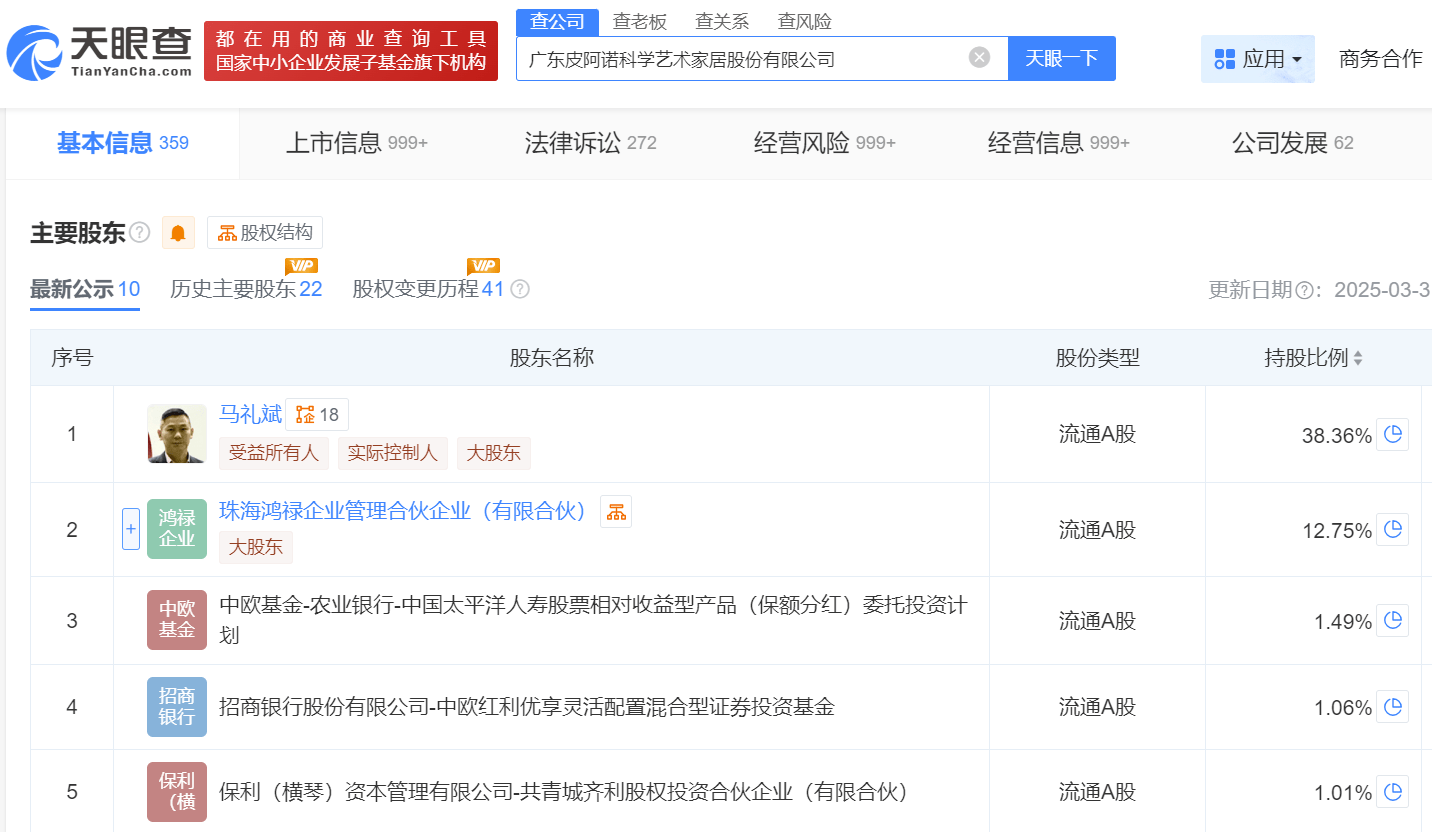Viewport: 1432px width, 832px height.
Task: Click 马礼斌 profile photo
Action: pyautogui.click(x=177, y=434)
